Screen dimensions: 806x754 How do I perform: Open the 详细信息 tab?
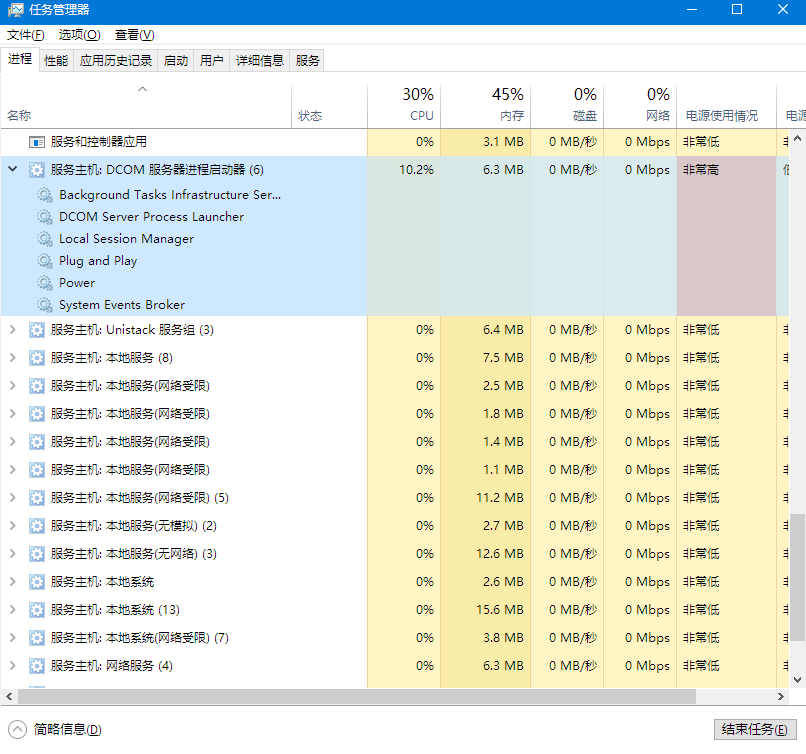tap(259, 61)
